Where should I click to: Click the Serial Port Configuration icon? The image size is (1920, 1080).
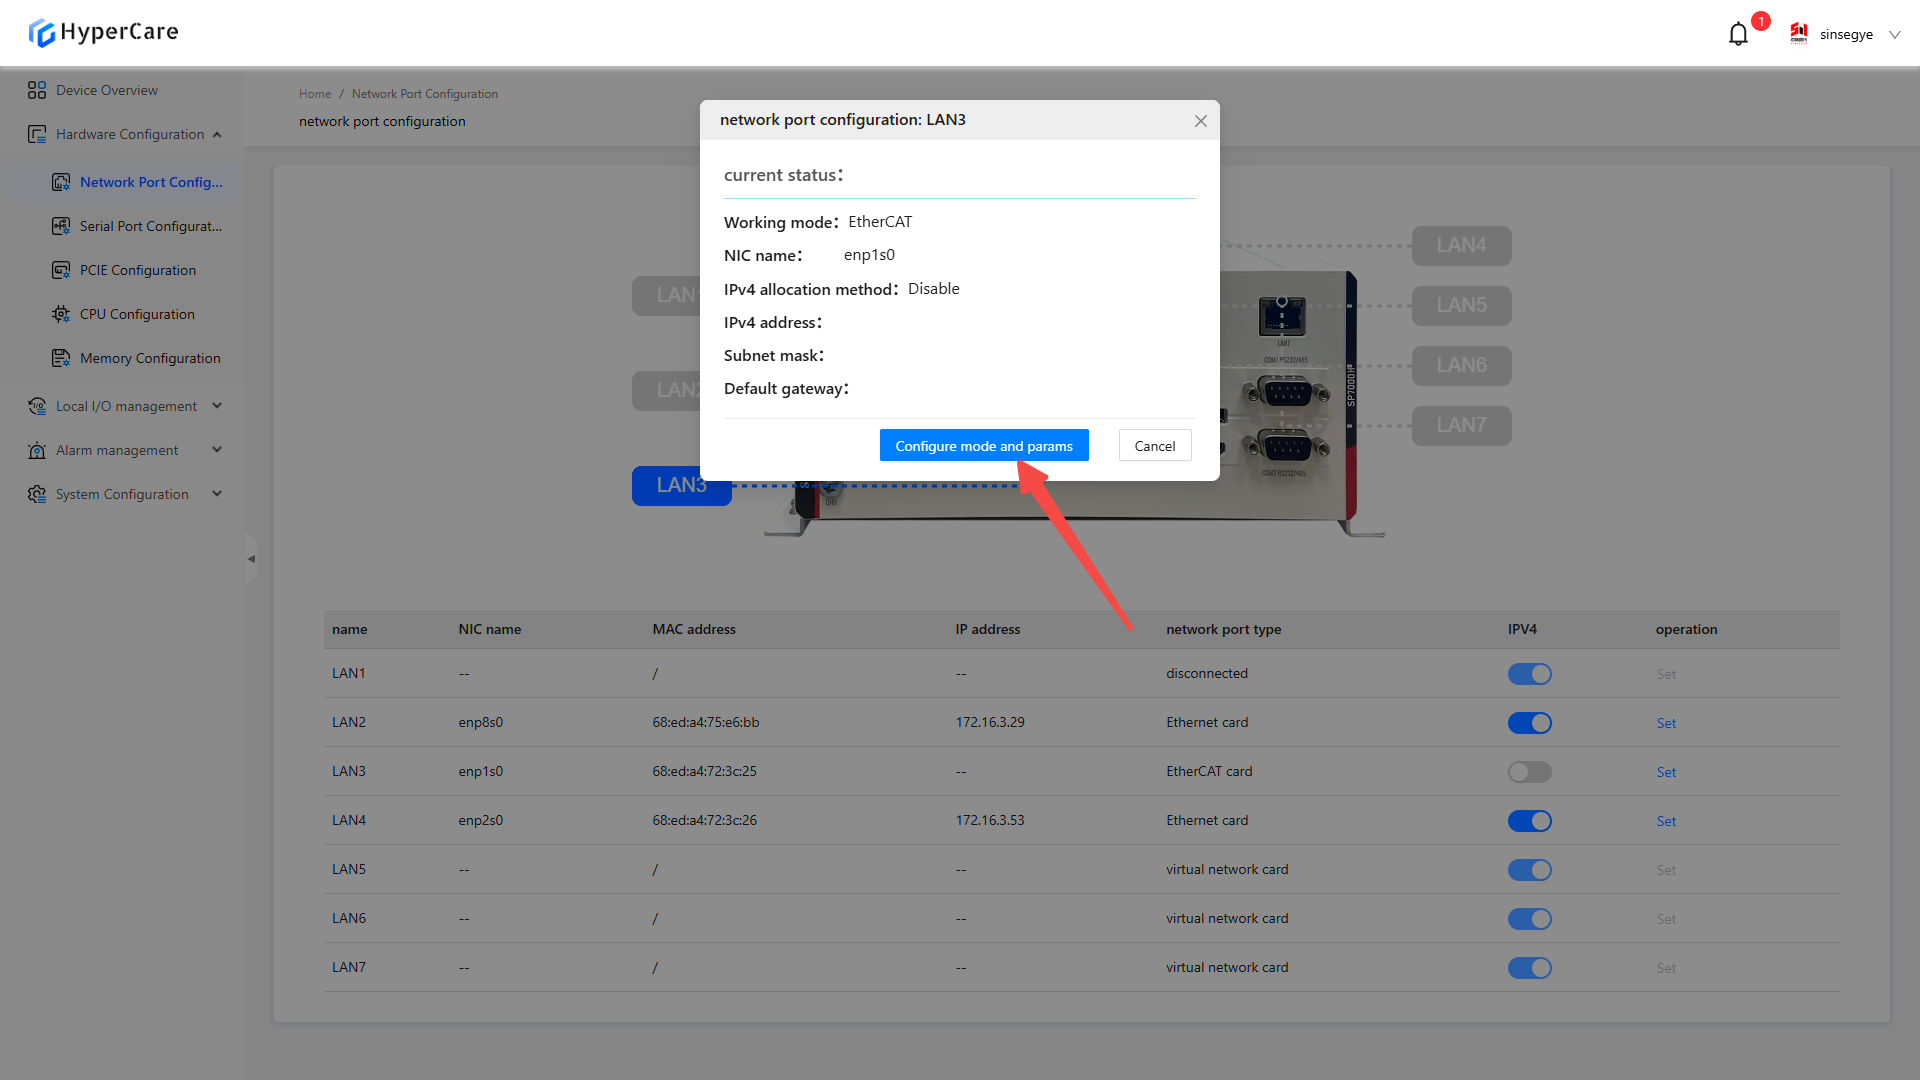pos(61,226)
